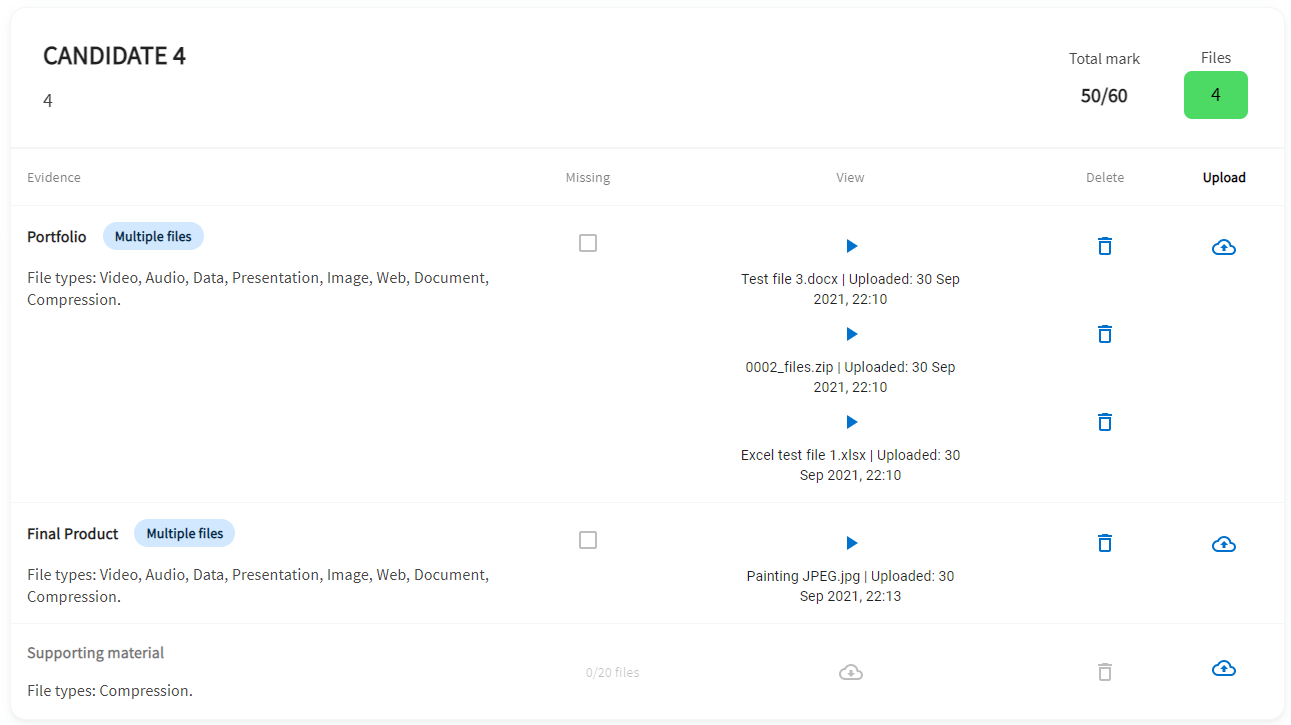Click 'Test file 3.docx' upload caption

click(x=851, y=289)
